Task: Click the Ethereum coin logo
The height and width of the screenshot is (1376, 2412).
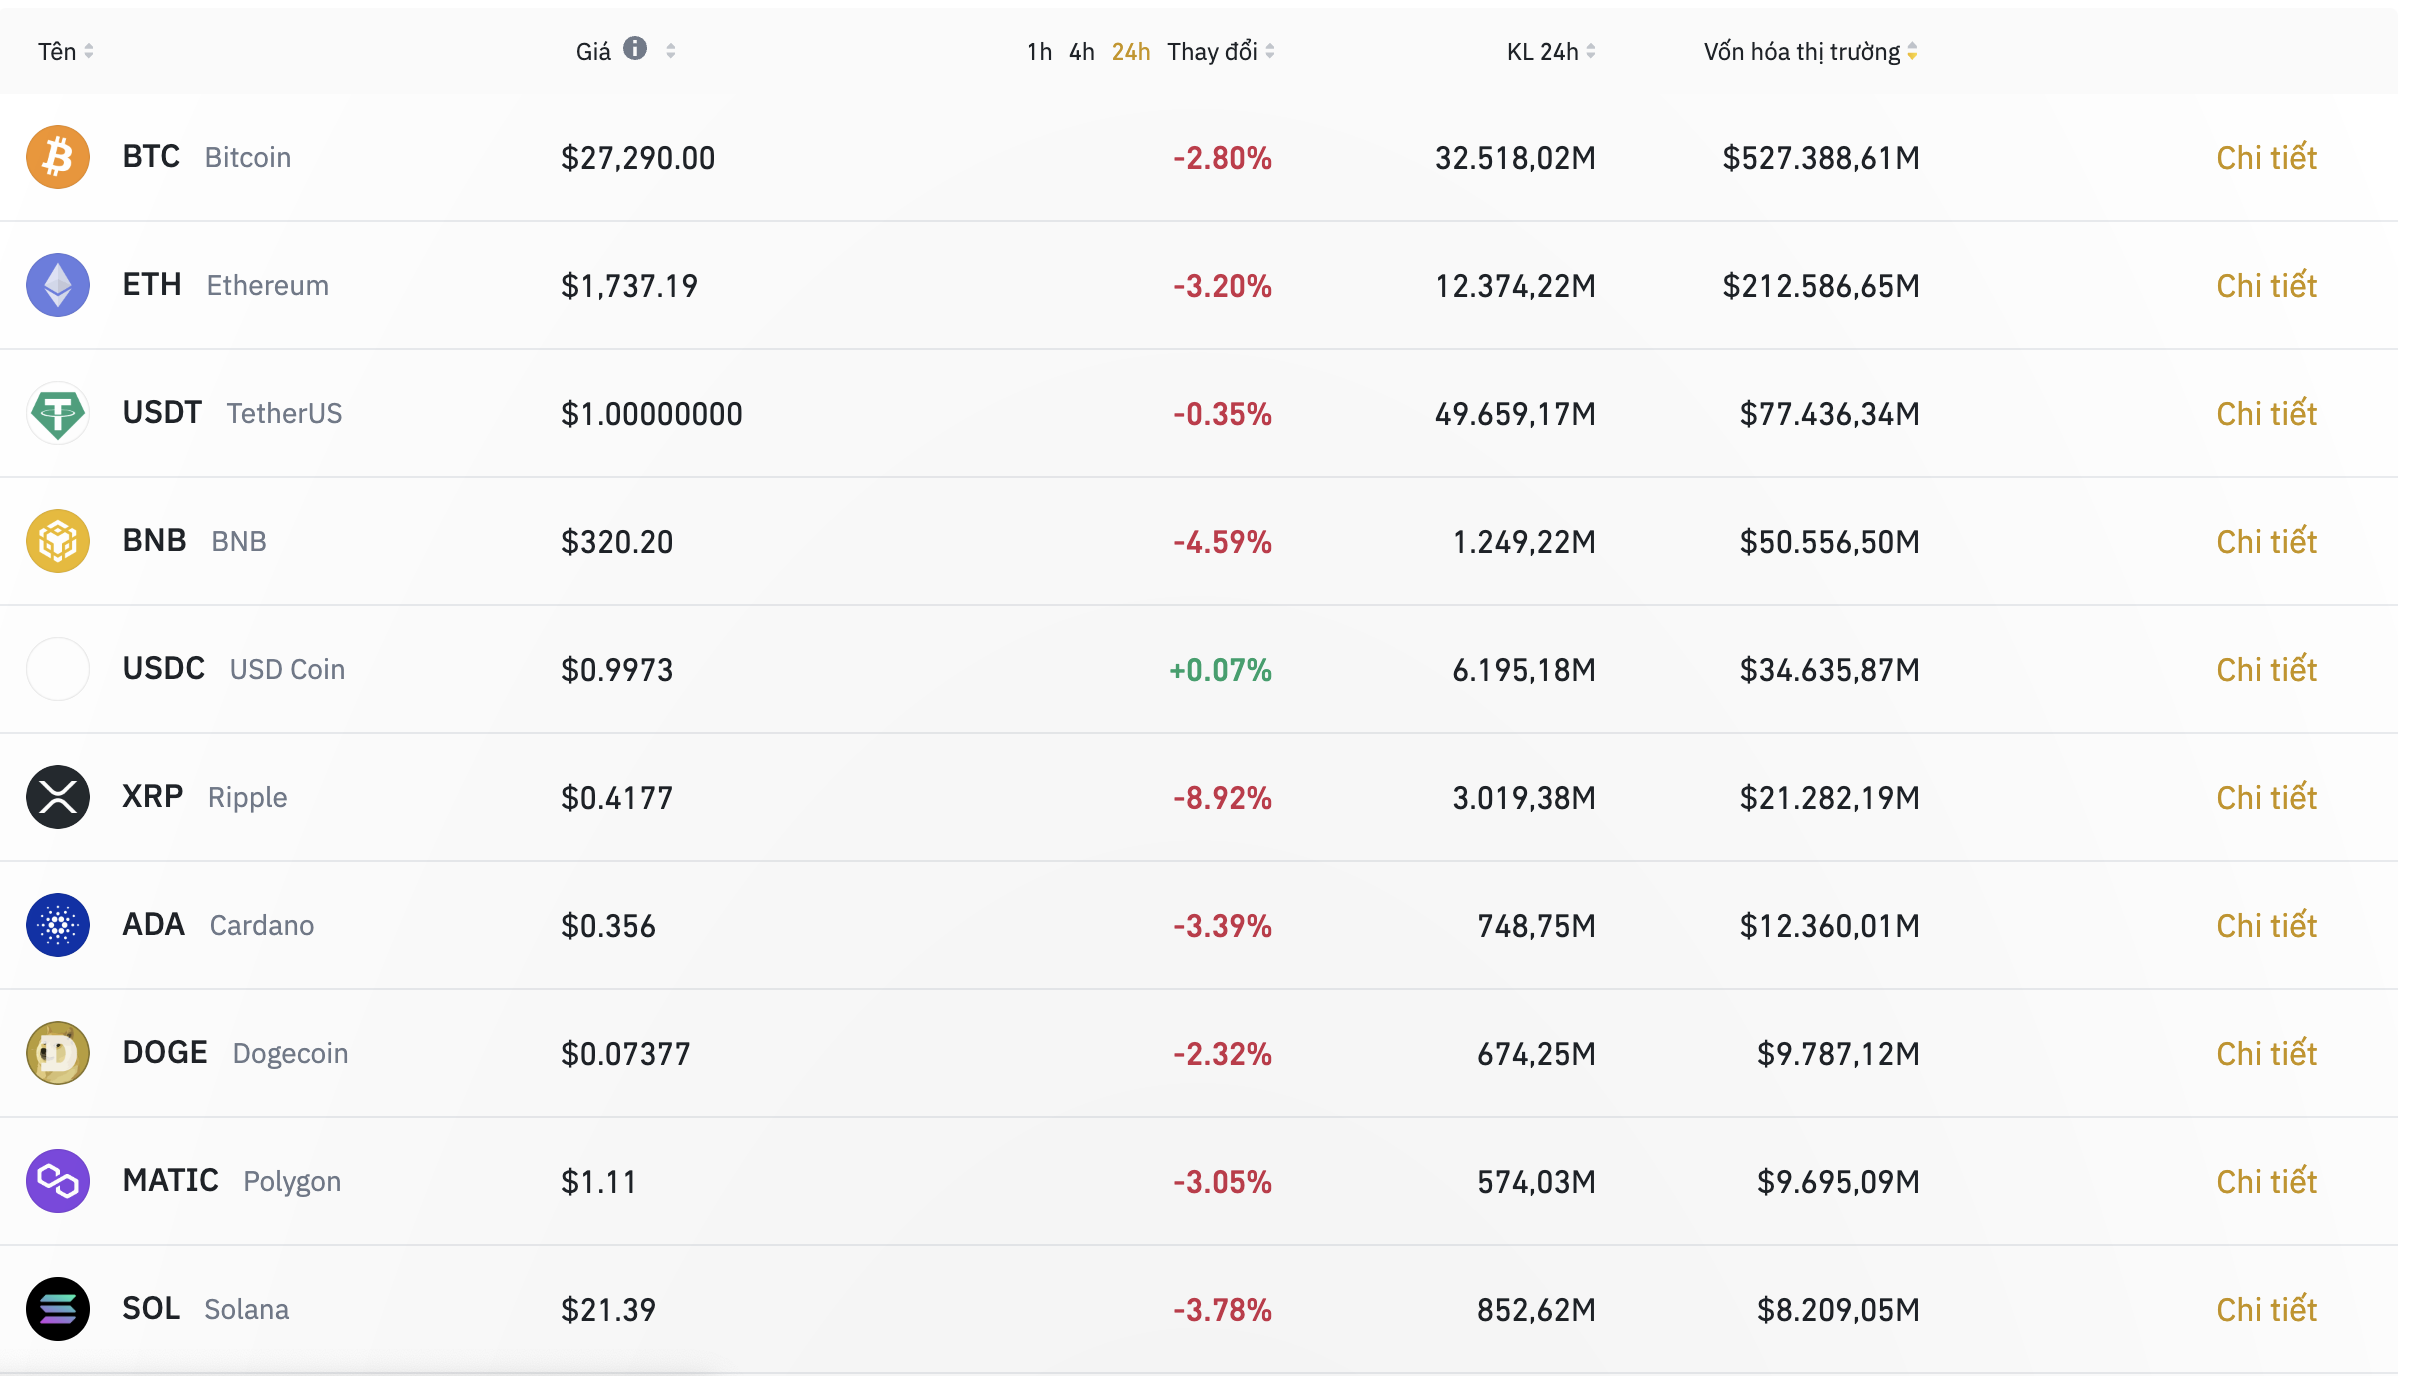Action: [58, 285]
